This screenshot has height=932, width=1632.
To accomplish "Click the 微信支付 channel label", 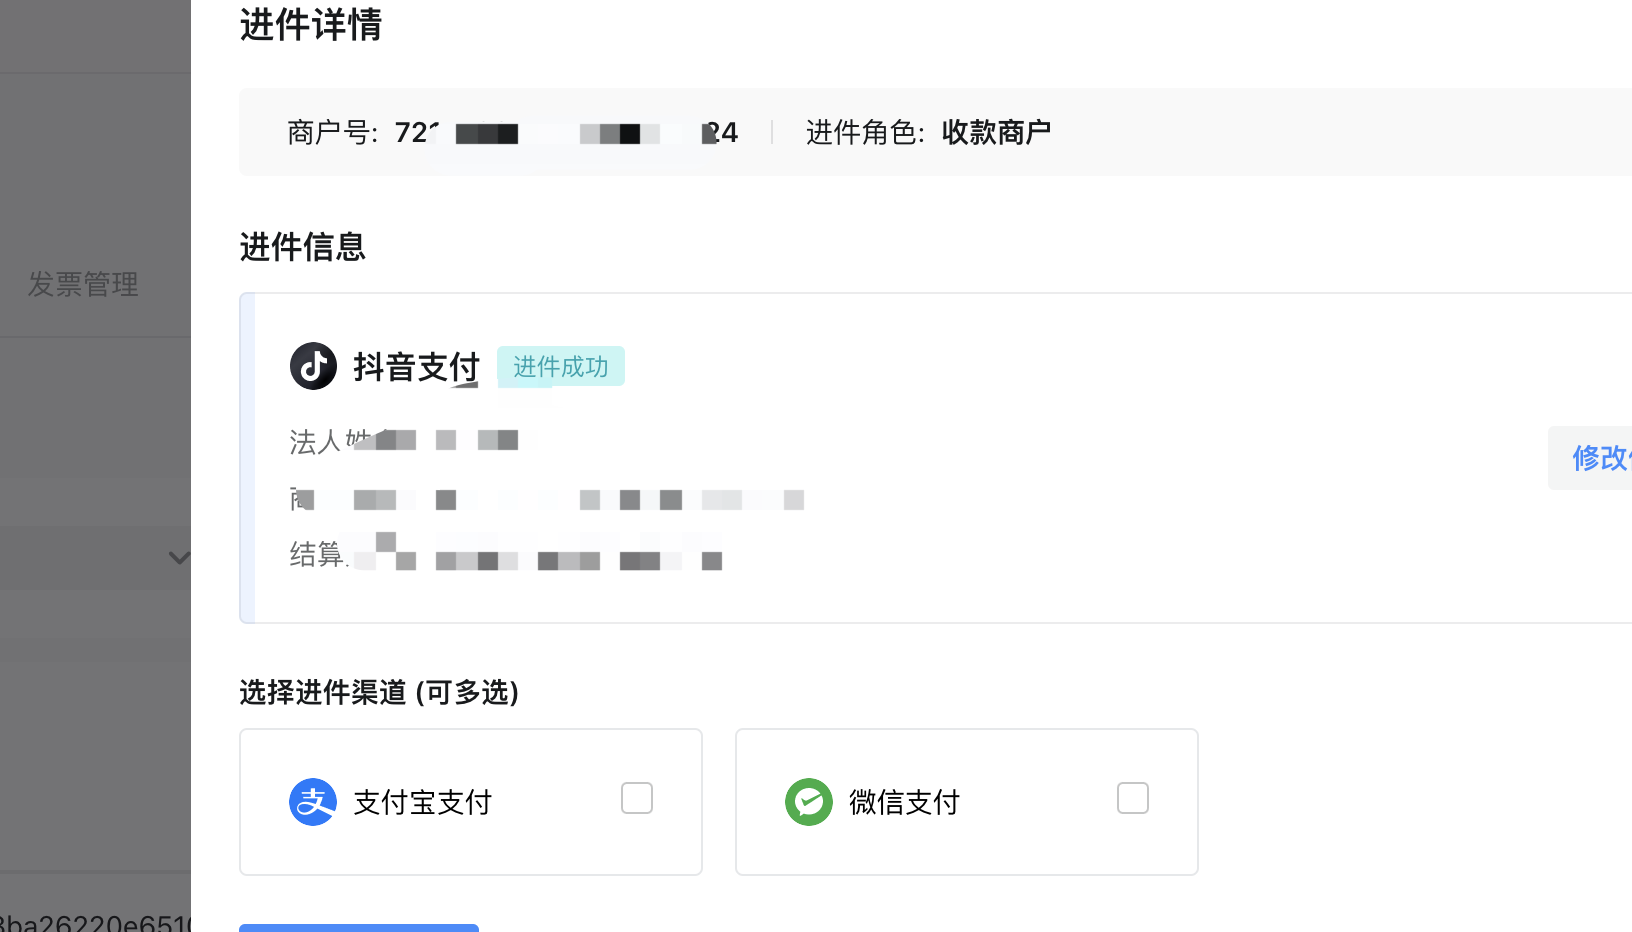I will (x=904, y=802).
